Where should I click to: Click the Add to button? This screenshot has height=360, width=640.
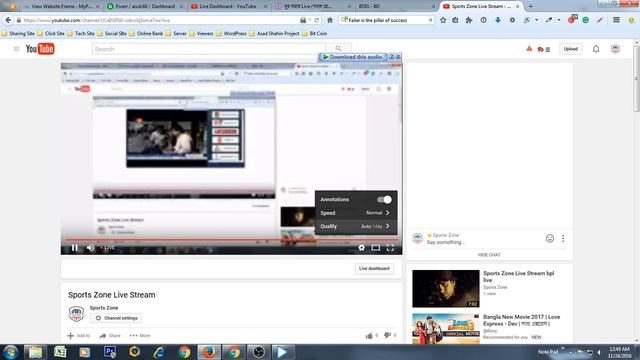[x=78, y=336]
